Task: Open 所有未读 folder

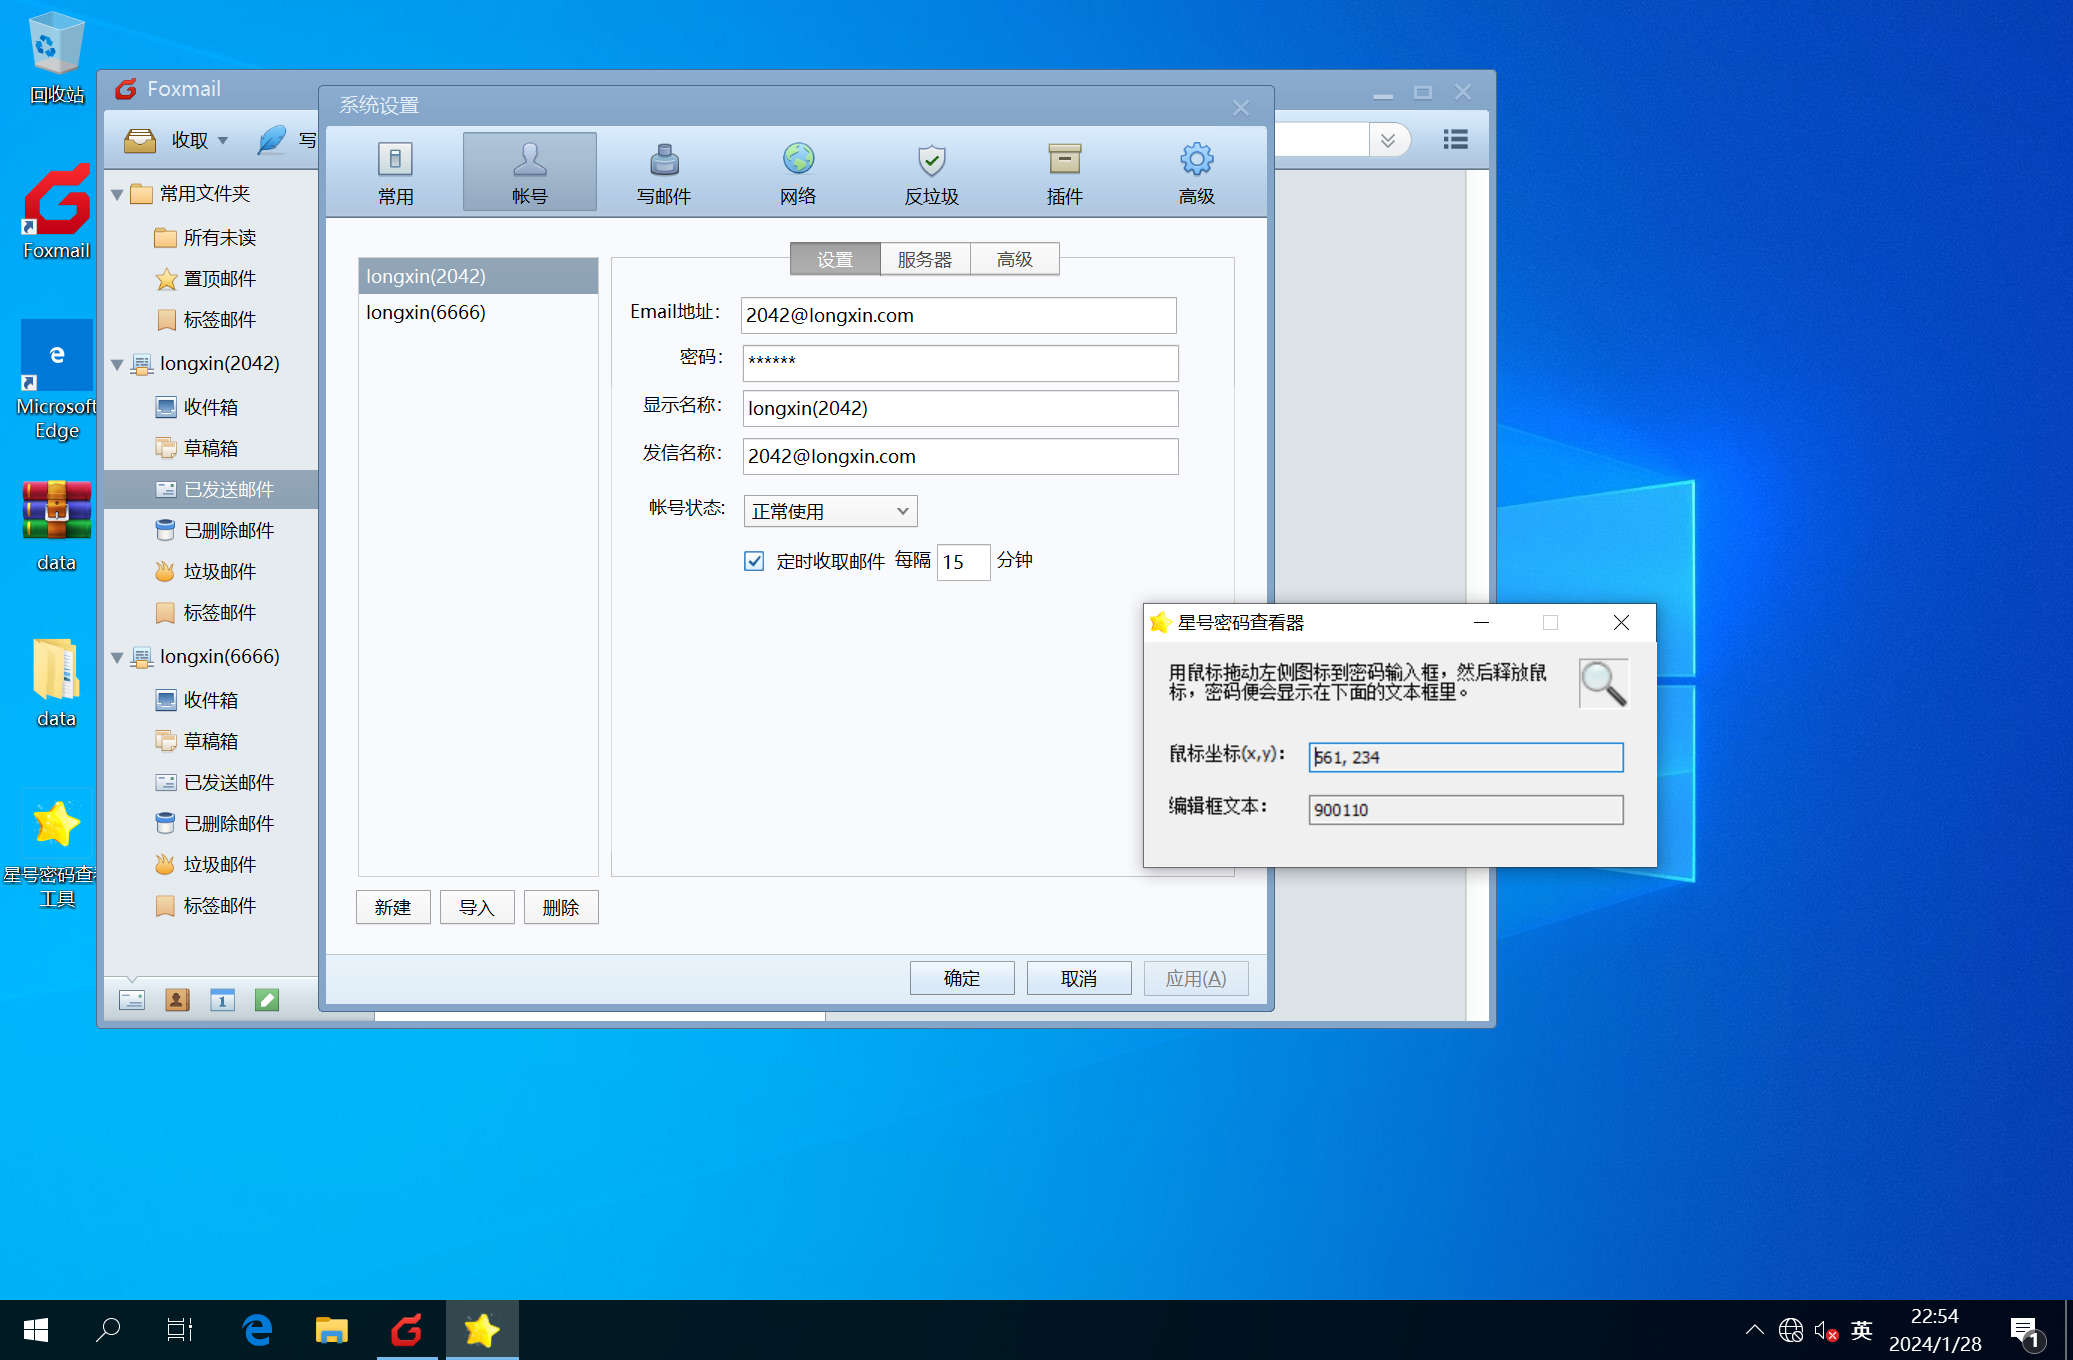Action: [206, 238]
